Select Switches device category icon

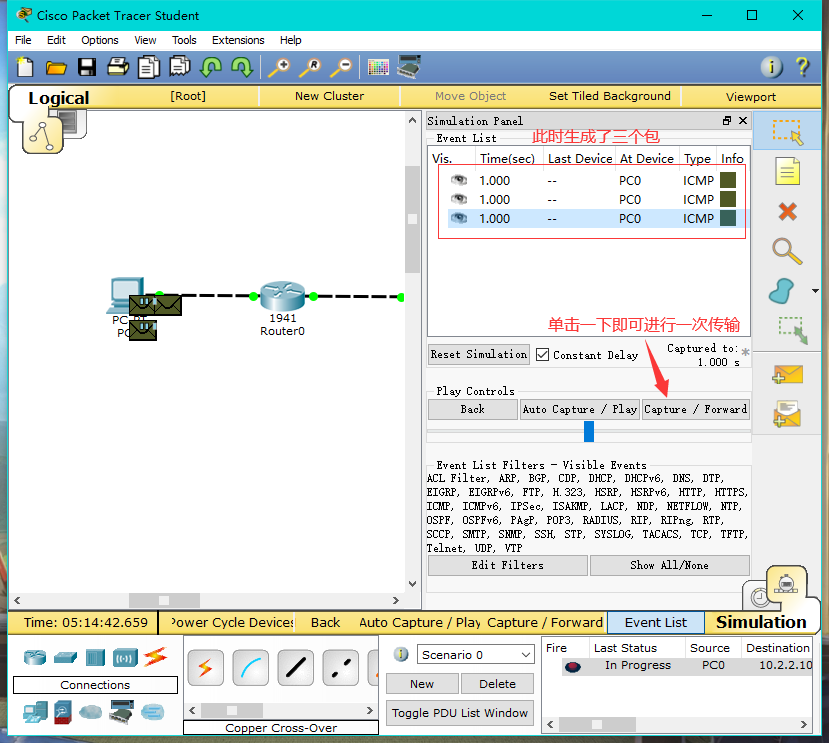[x=65, y=657]
